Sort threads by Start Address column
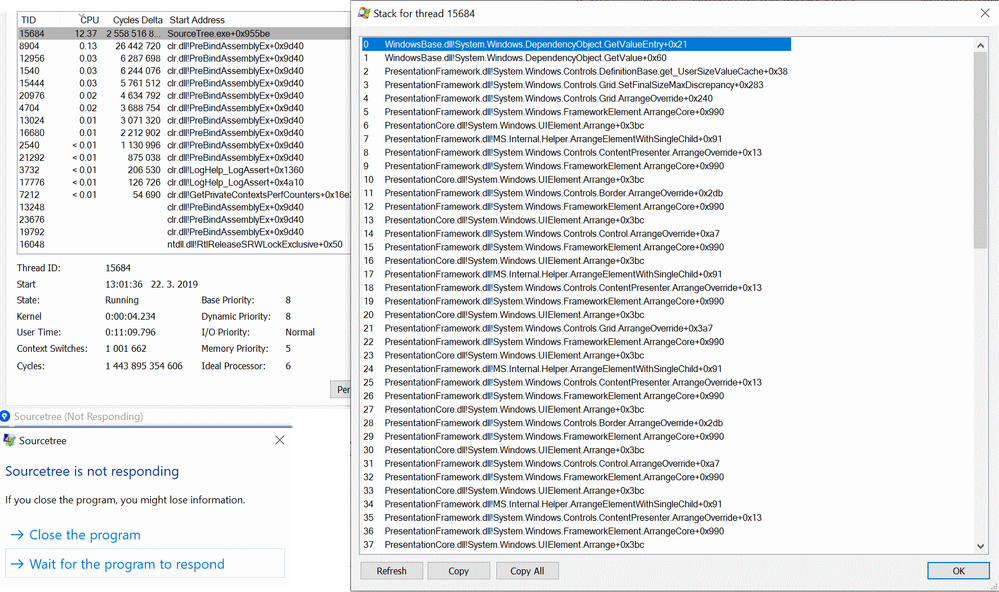999x592 pixels. pyautogui.click(x=197, y=20)
